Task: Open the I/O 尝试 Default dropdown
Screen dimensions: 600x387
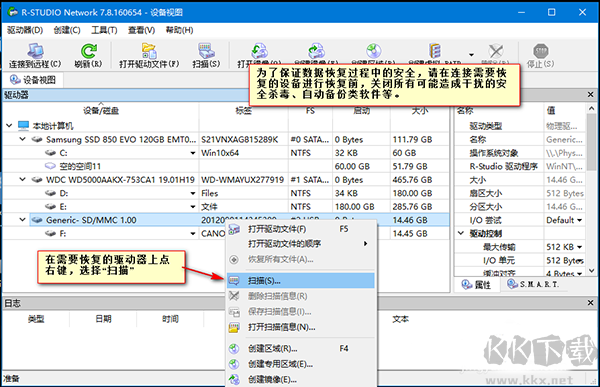Action: coord(579,220)
